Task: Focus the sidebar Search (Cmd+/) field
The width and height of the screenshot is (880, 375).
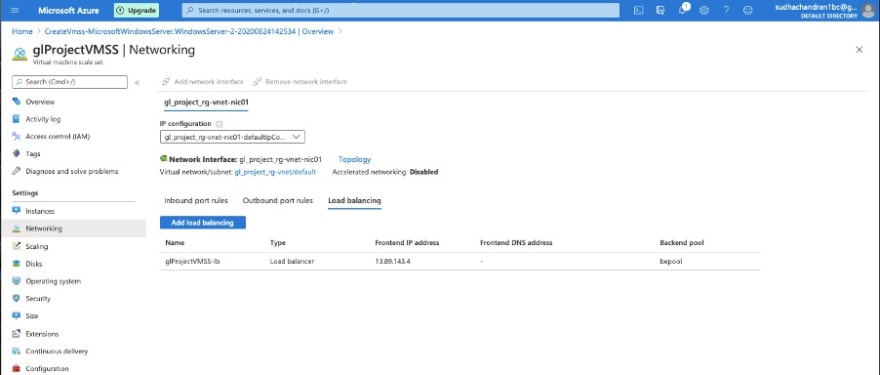Action: click(70, 82)
